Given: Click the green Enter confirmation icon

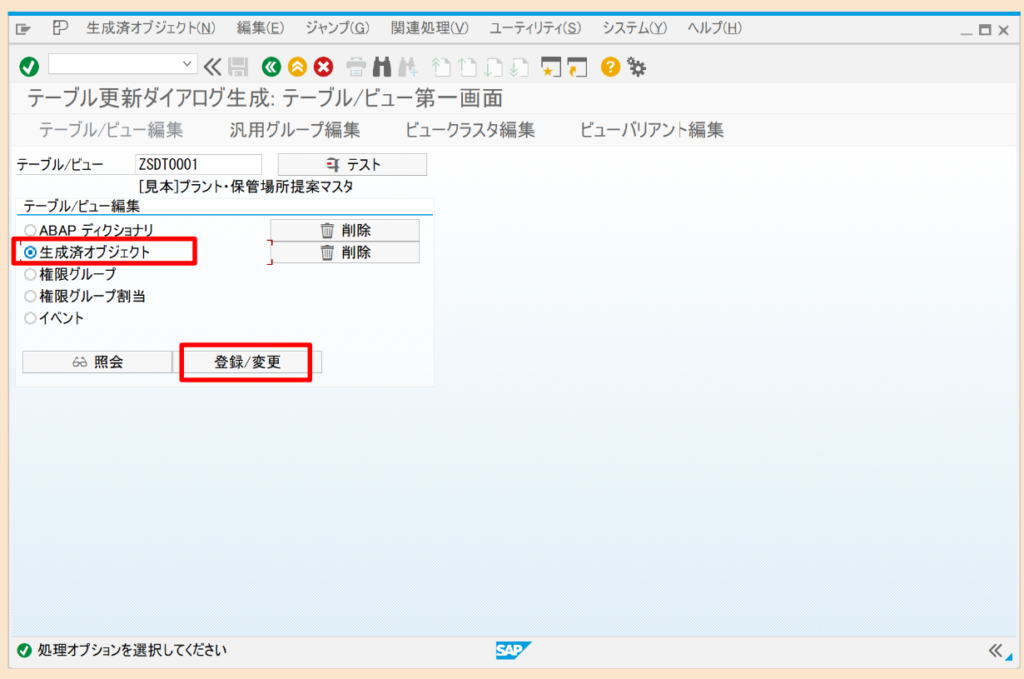Looking at the screenshot, I should [x=27, y=68].
